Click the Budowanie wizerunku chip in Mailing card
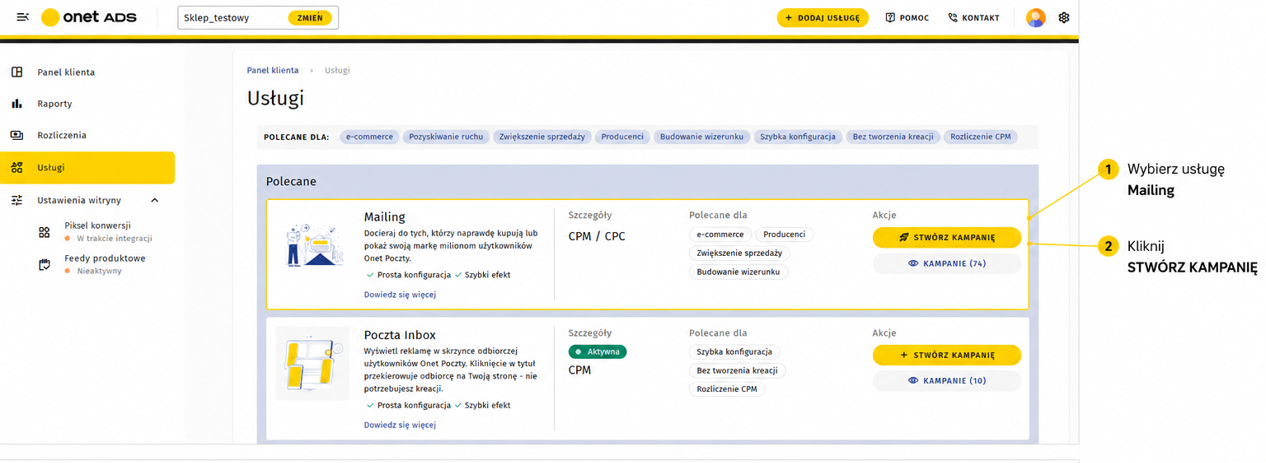 739,272
